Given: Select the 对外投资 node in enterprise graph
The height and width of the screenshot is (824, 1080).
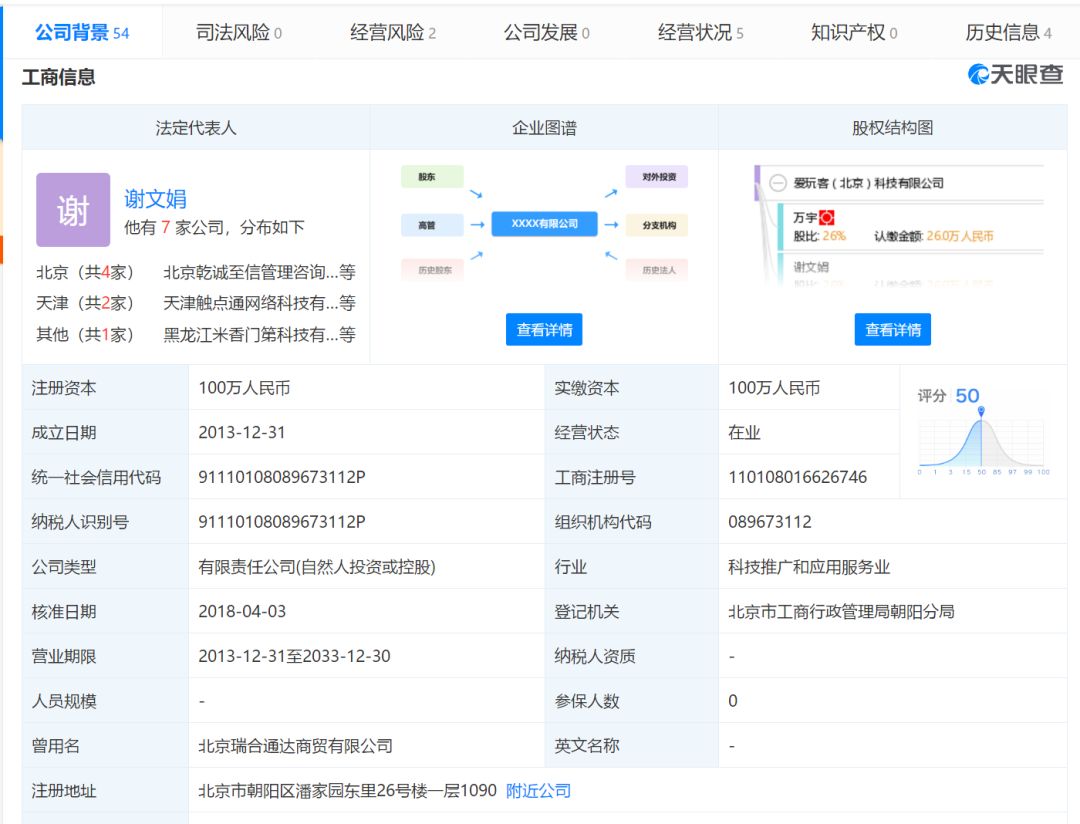Looking at the screenshot, I should 657,177.
